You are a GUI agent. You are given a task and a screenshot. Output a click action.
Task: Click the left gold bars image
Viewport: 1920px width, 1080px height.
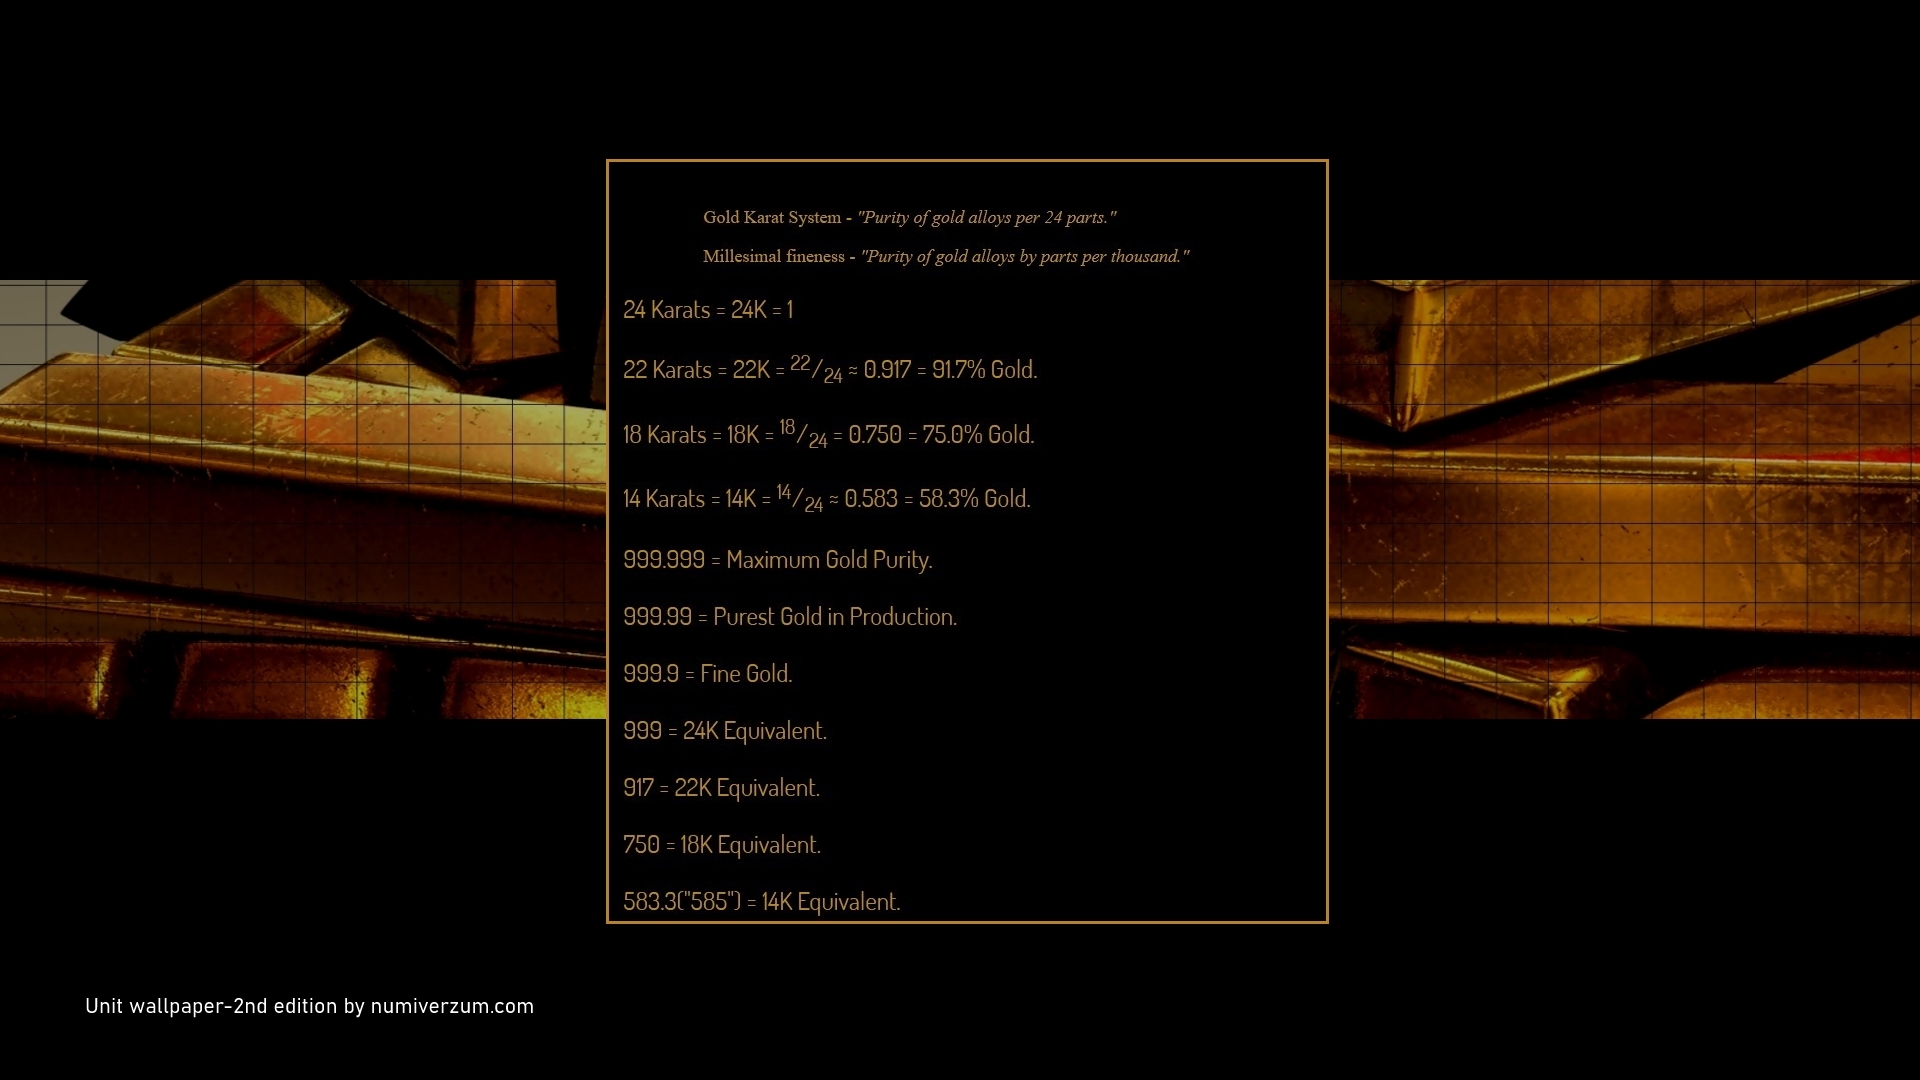[300, 500]
